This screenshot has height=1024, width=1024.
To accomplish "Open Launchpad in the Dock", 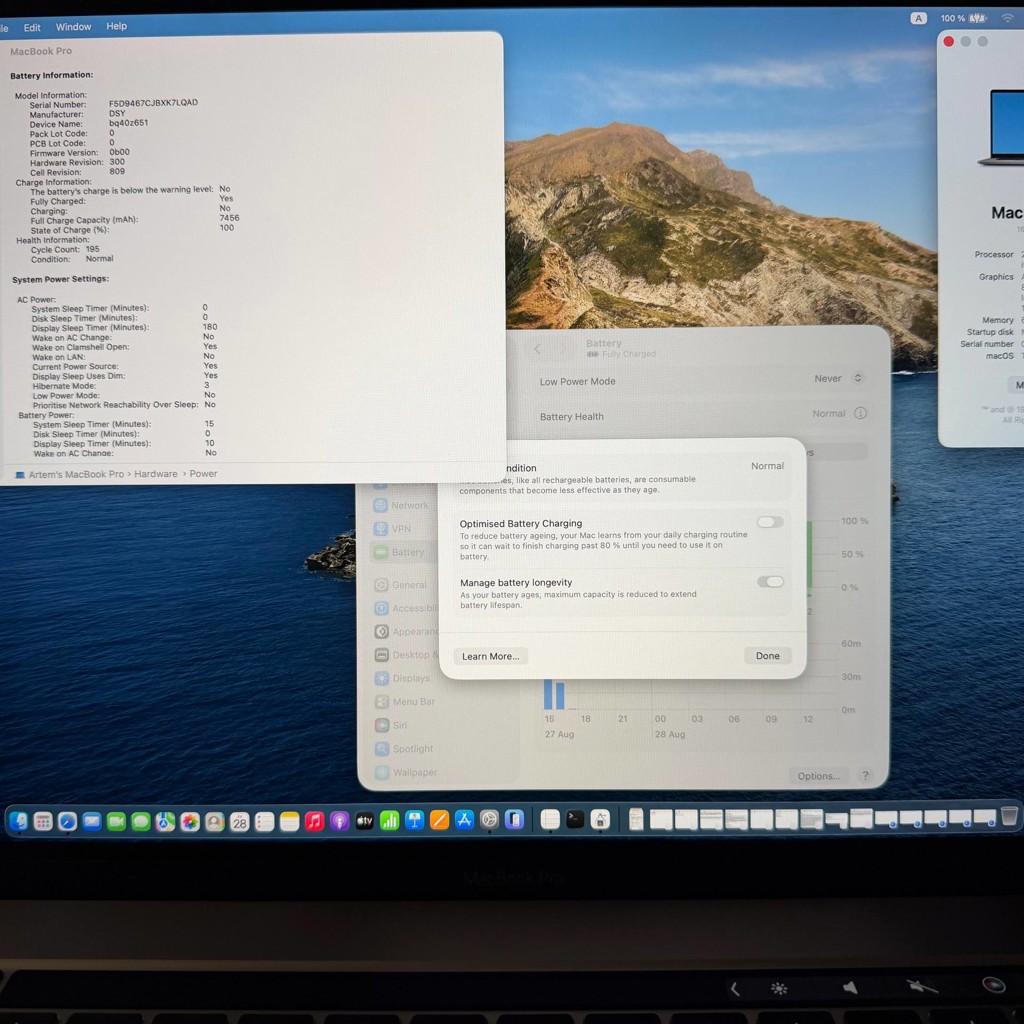I will click(43, 821).
